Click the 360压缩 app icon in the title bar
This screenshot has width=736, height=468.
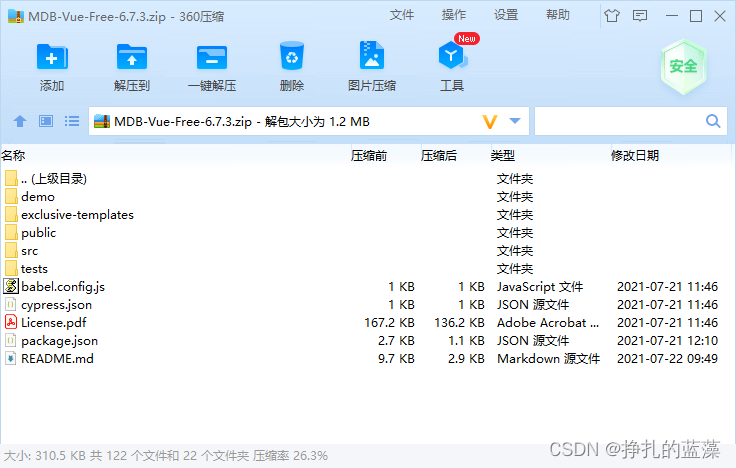(16, 16)
